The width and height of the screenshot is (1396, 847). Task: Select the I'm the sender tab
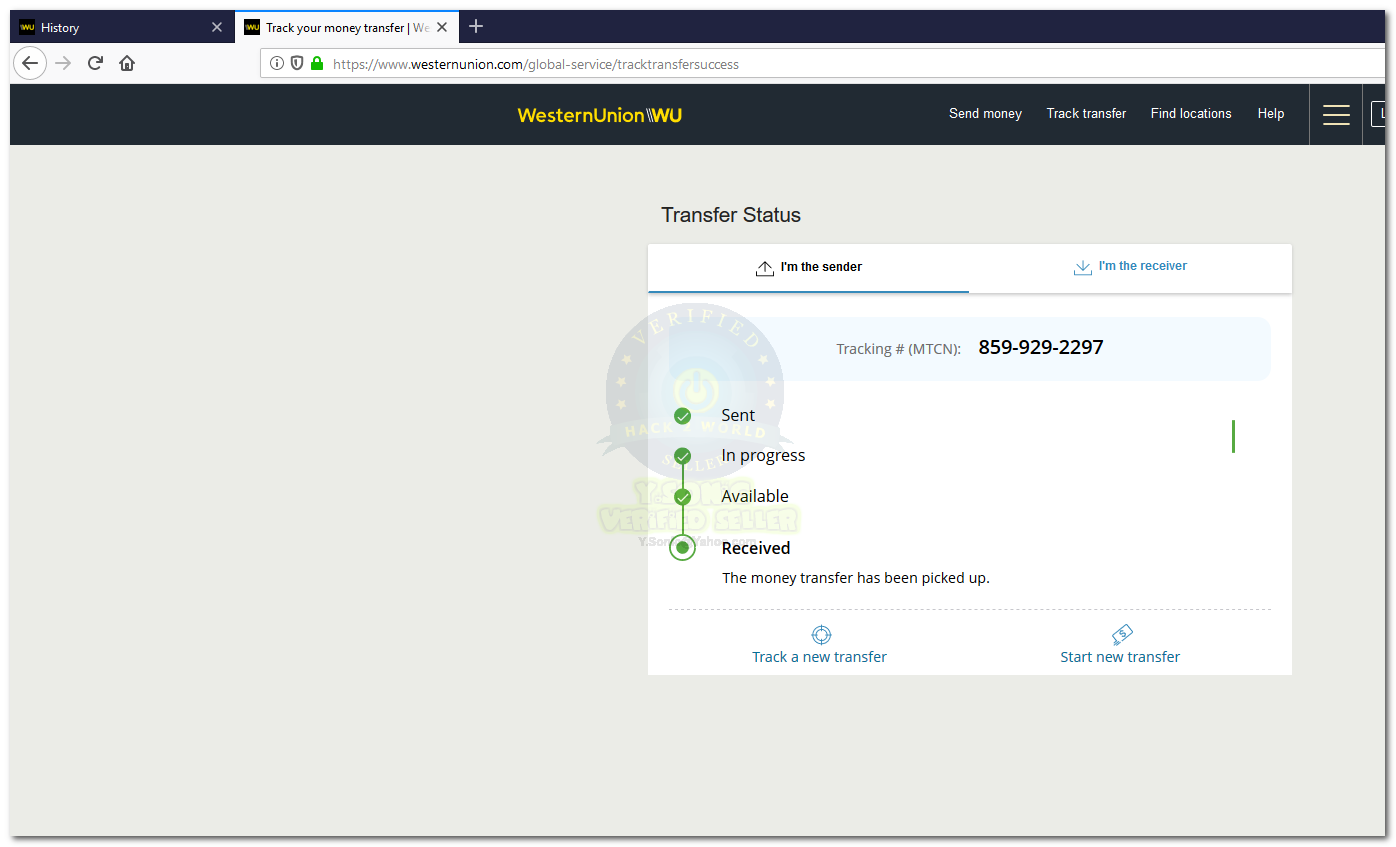coord(808,268)
